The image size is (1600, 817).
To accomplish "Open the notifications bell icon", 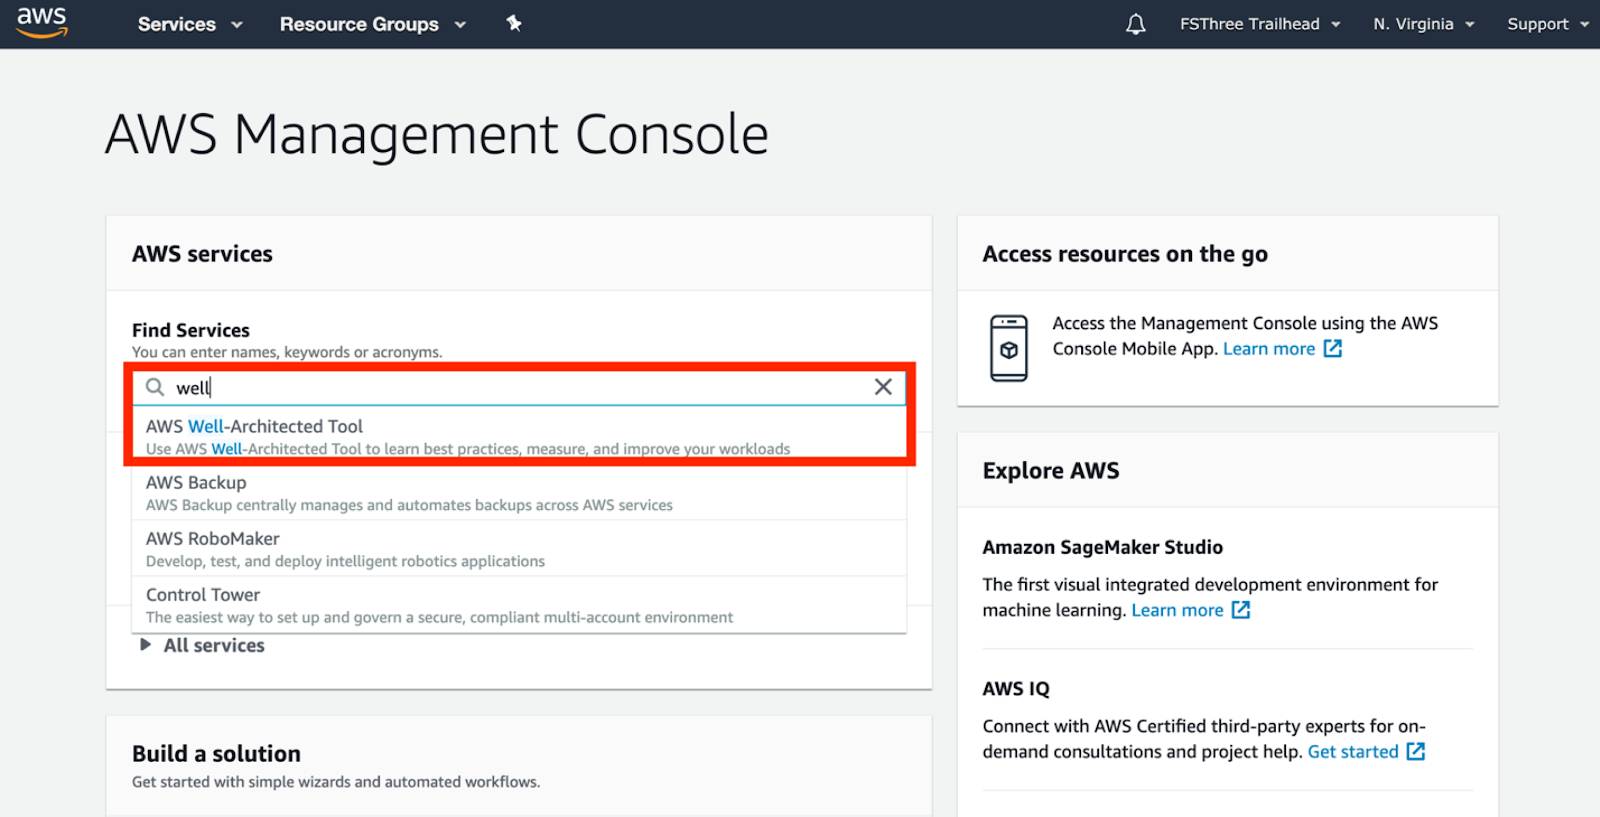I will pyautogui.click(x=1135, y=24).
